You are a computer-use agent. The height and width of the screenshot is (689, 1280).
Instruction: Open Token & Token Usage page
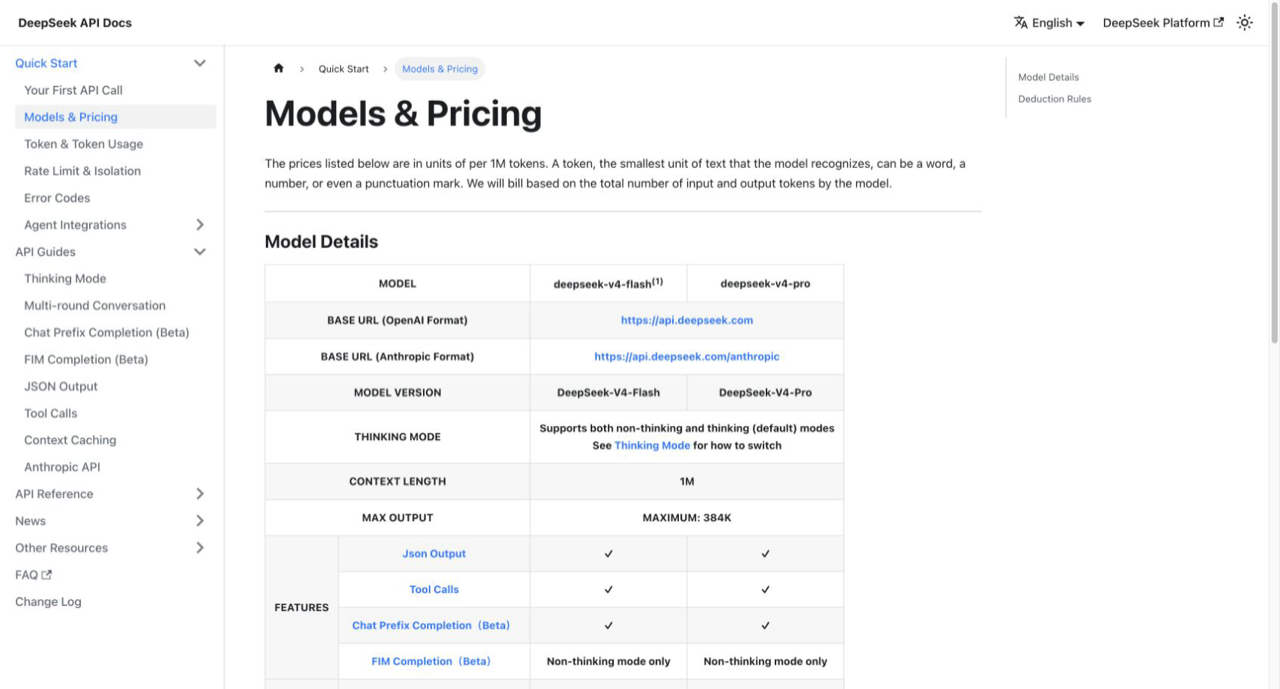(x=84, y=144)
